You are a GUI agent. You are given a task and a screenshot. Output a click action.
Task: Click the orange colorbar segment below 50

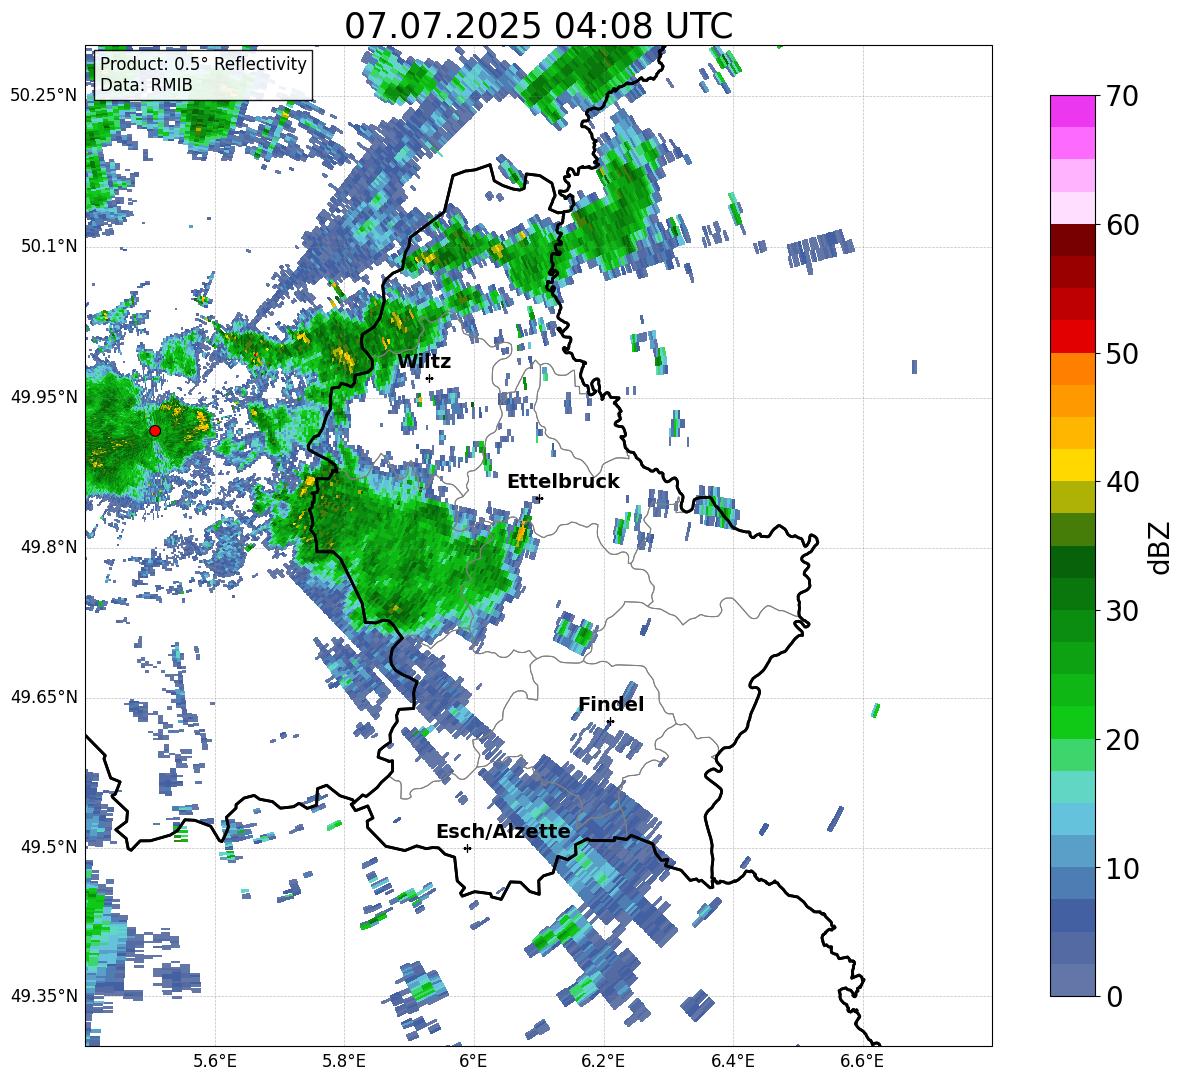1072,368
